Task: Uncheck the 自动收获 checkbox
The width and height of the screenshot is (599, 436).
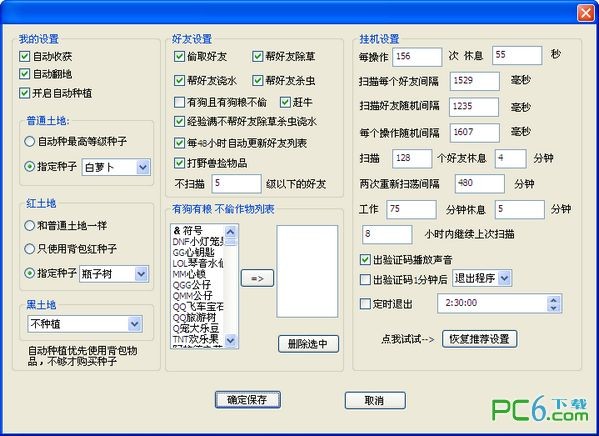Action: coord(24,56)
